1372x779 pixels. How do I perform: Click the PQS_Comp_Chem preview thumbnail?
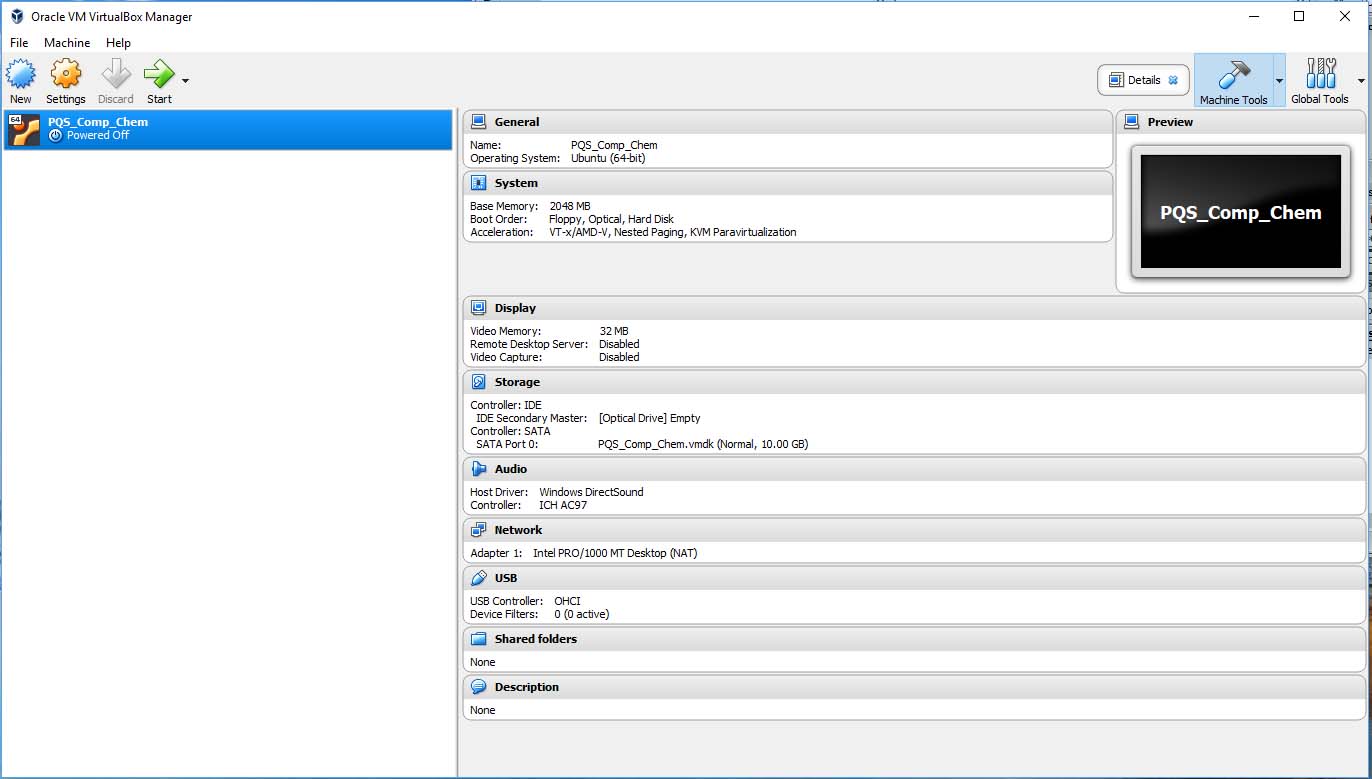pyautogui.click(x=1241, y=212)
